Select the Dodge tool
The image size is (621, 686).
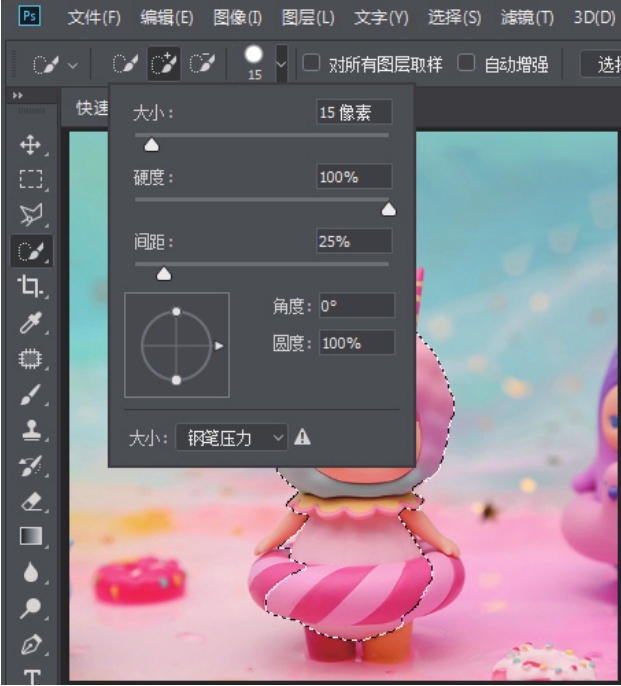31,608
